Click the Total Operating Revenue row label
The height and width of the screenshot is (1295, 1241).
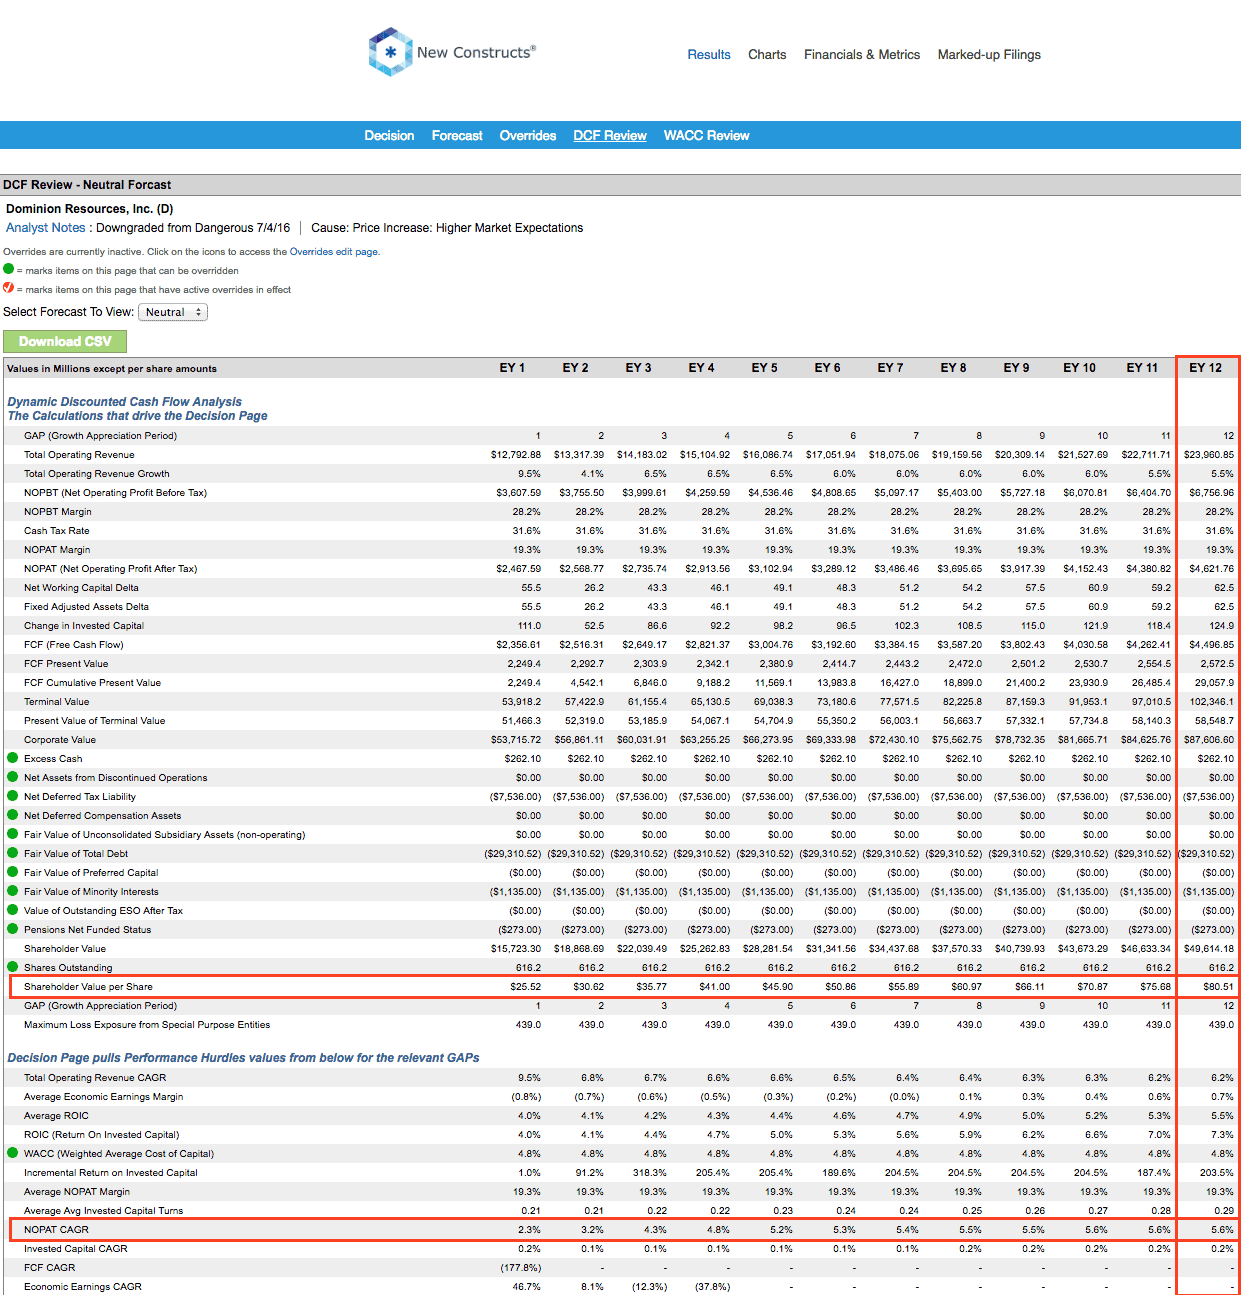coord(79,455)
